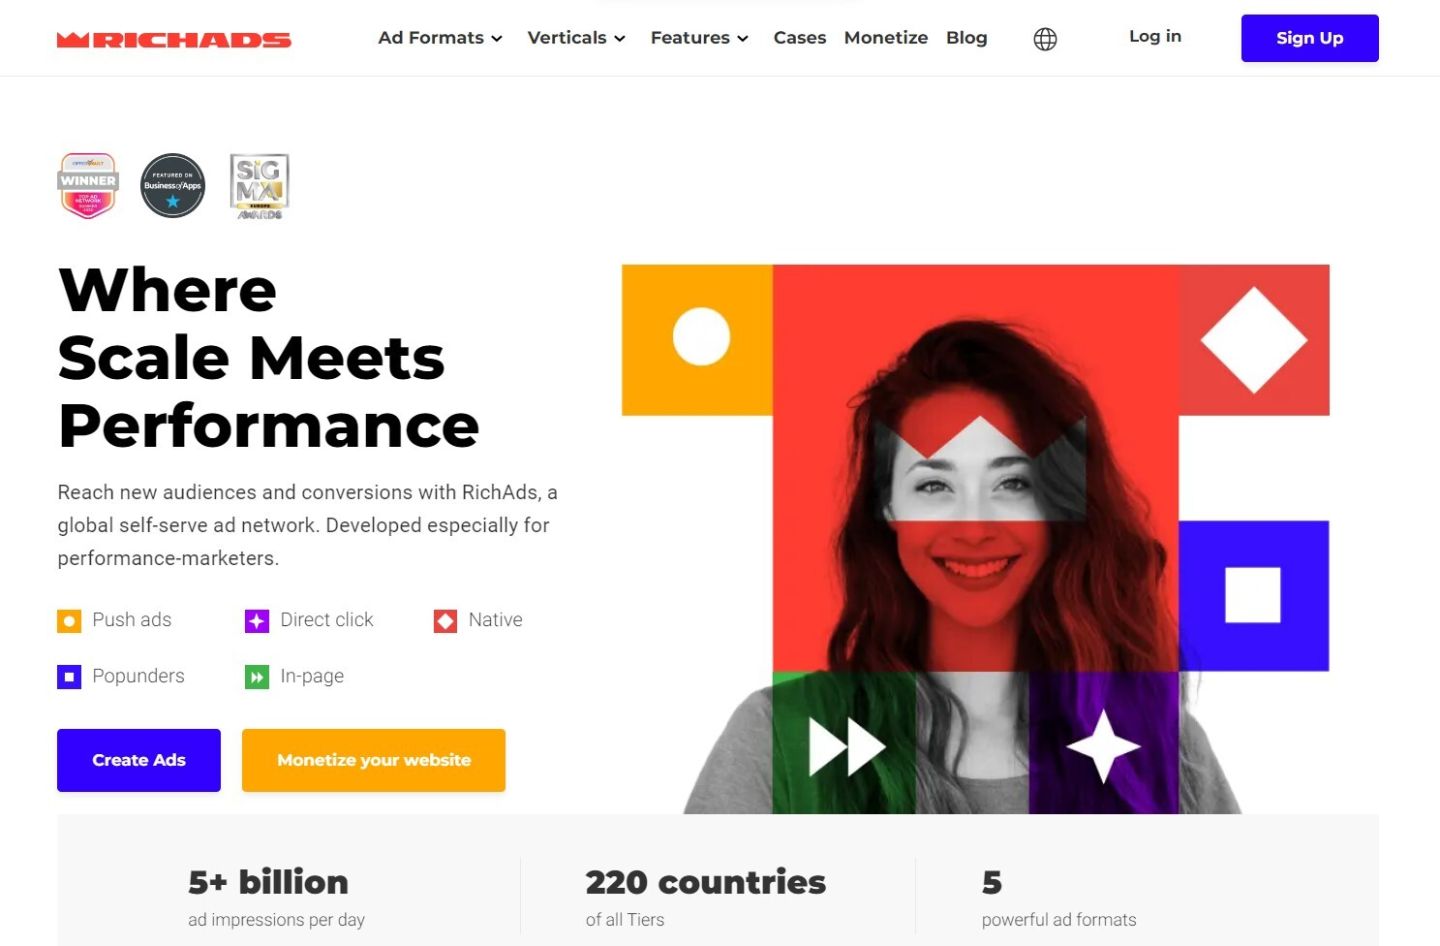This screenshot has width=1440, height=946.
Task: Click the blue Popunders square icon
Action: pos(69,677)
